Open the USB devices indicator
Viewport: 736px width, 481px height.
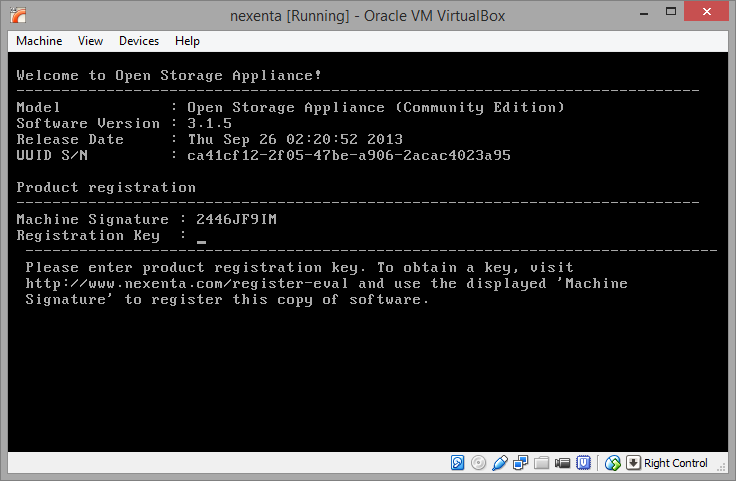pyautogui.click(x=499, y=463)
